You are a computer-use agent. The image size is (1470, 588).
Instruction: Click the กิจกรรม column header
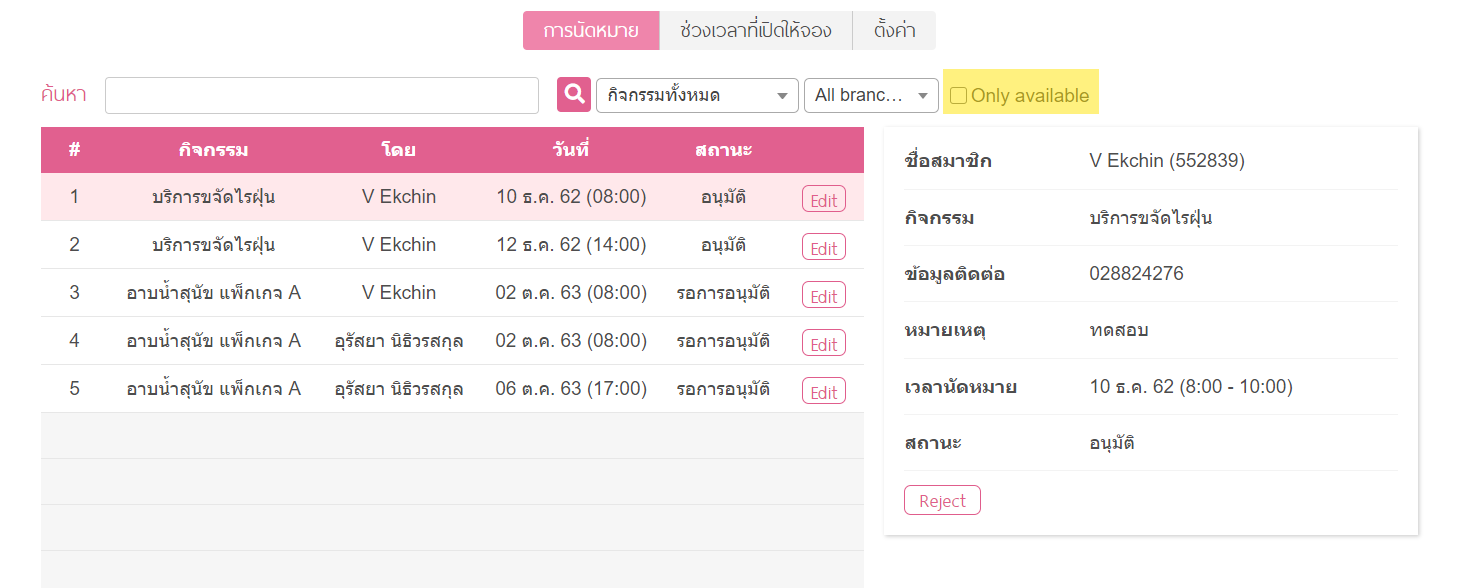pos(213,150)
